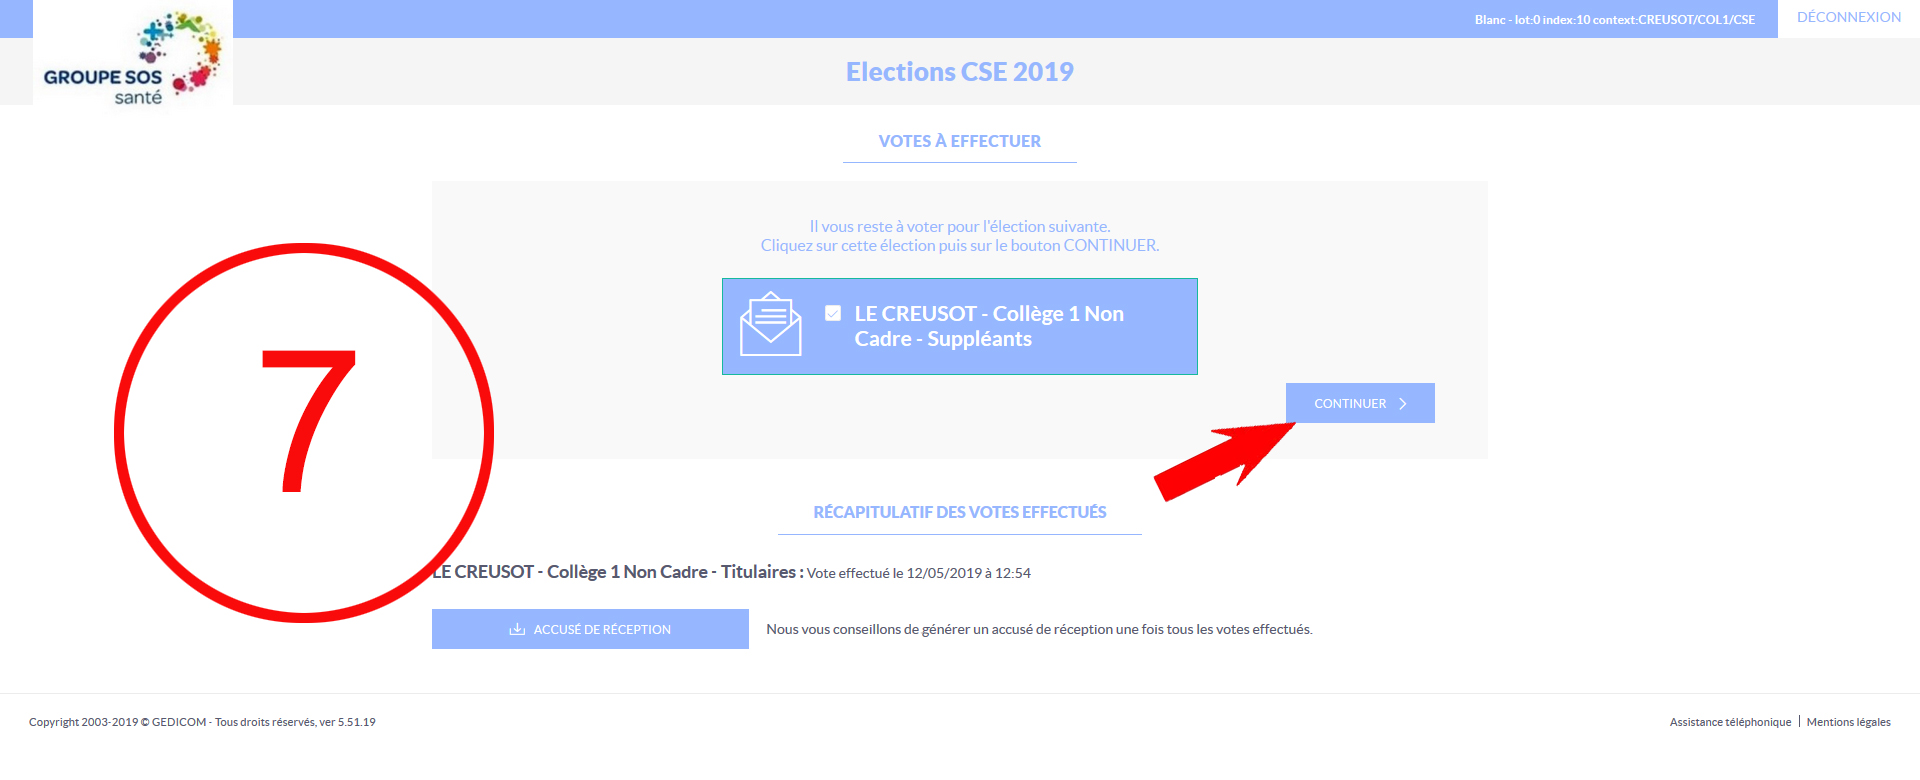Click the red circled number 7
1920x780 pixels.
[304, 432]
